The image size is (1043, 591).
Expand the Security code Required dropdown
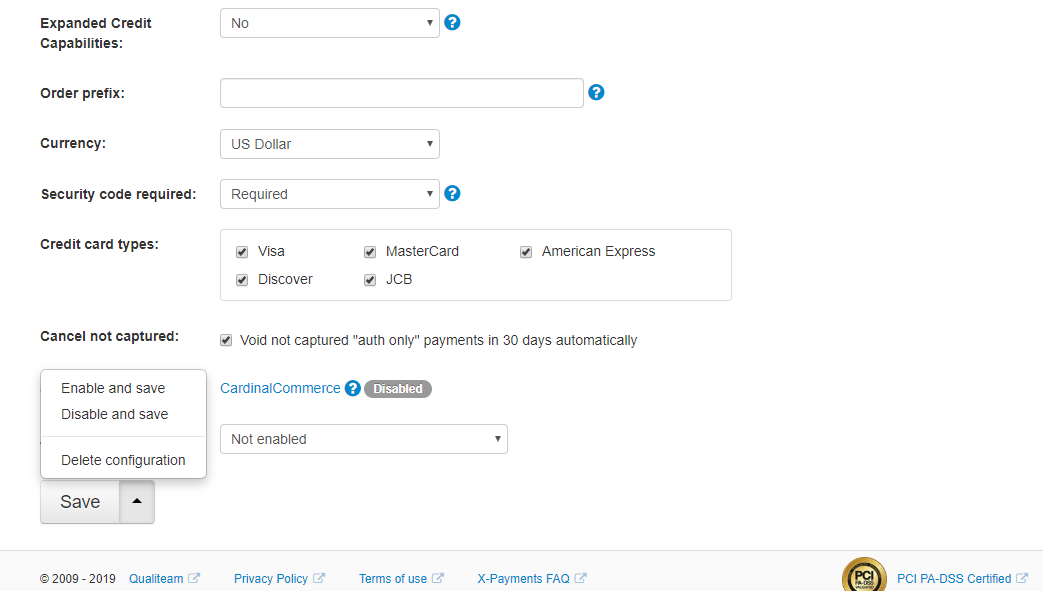point(330,194)
